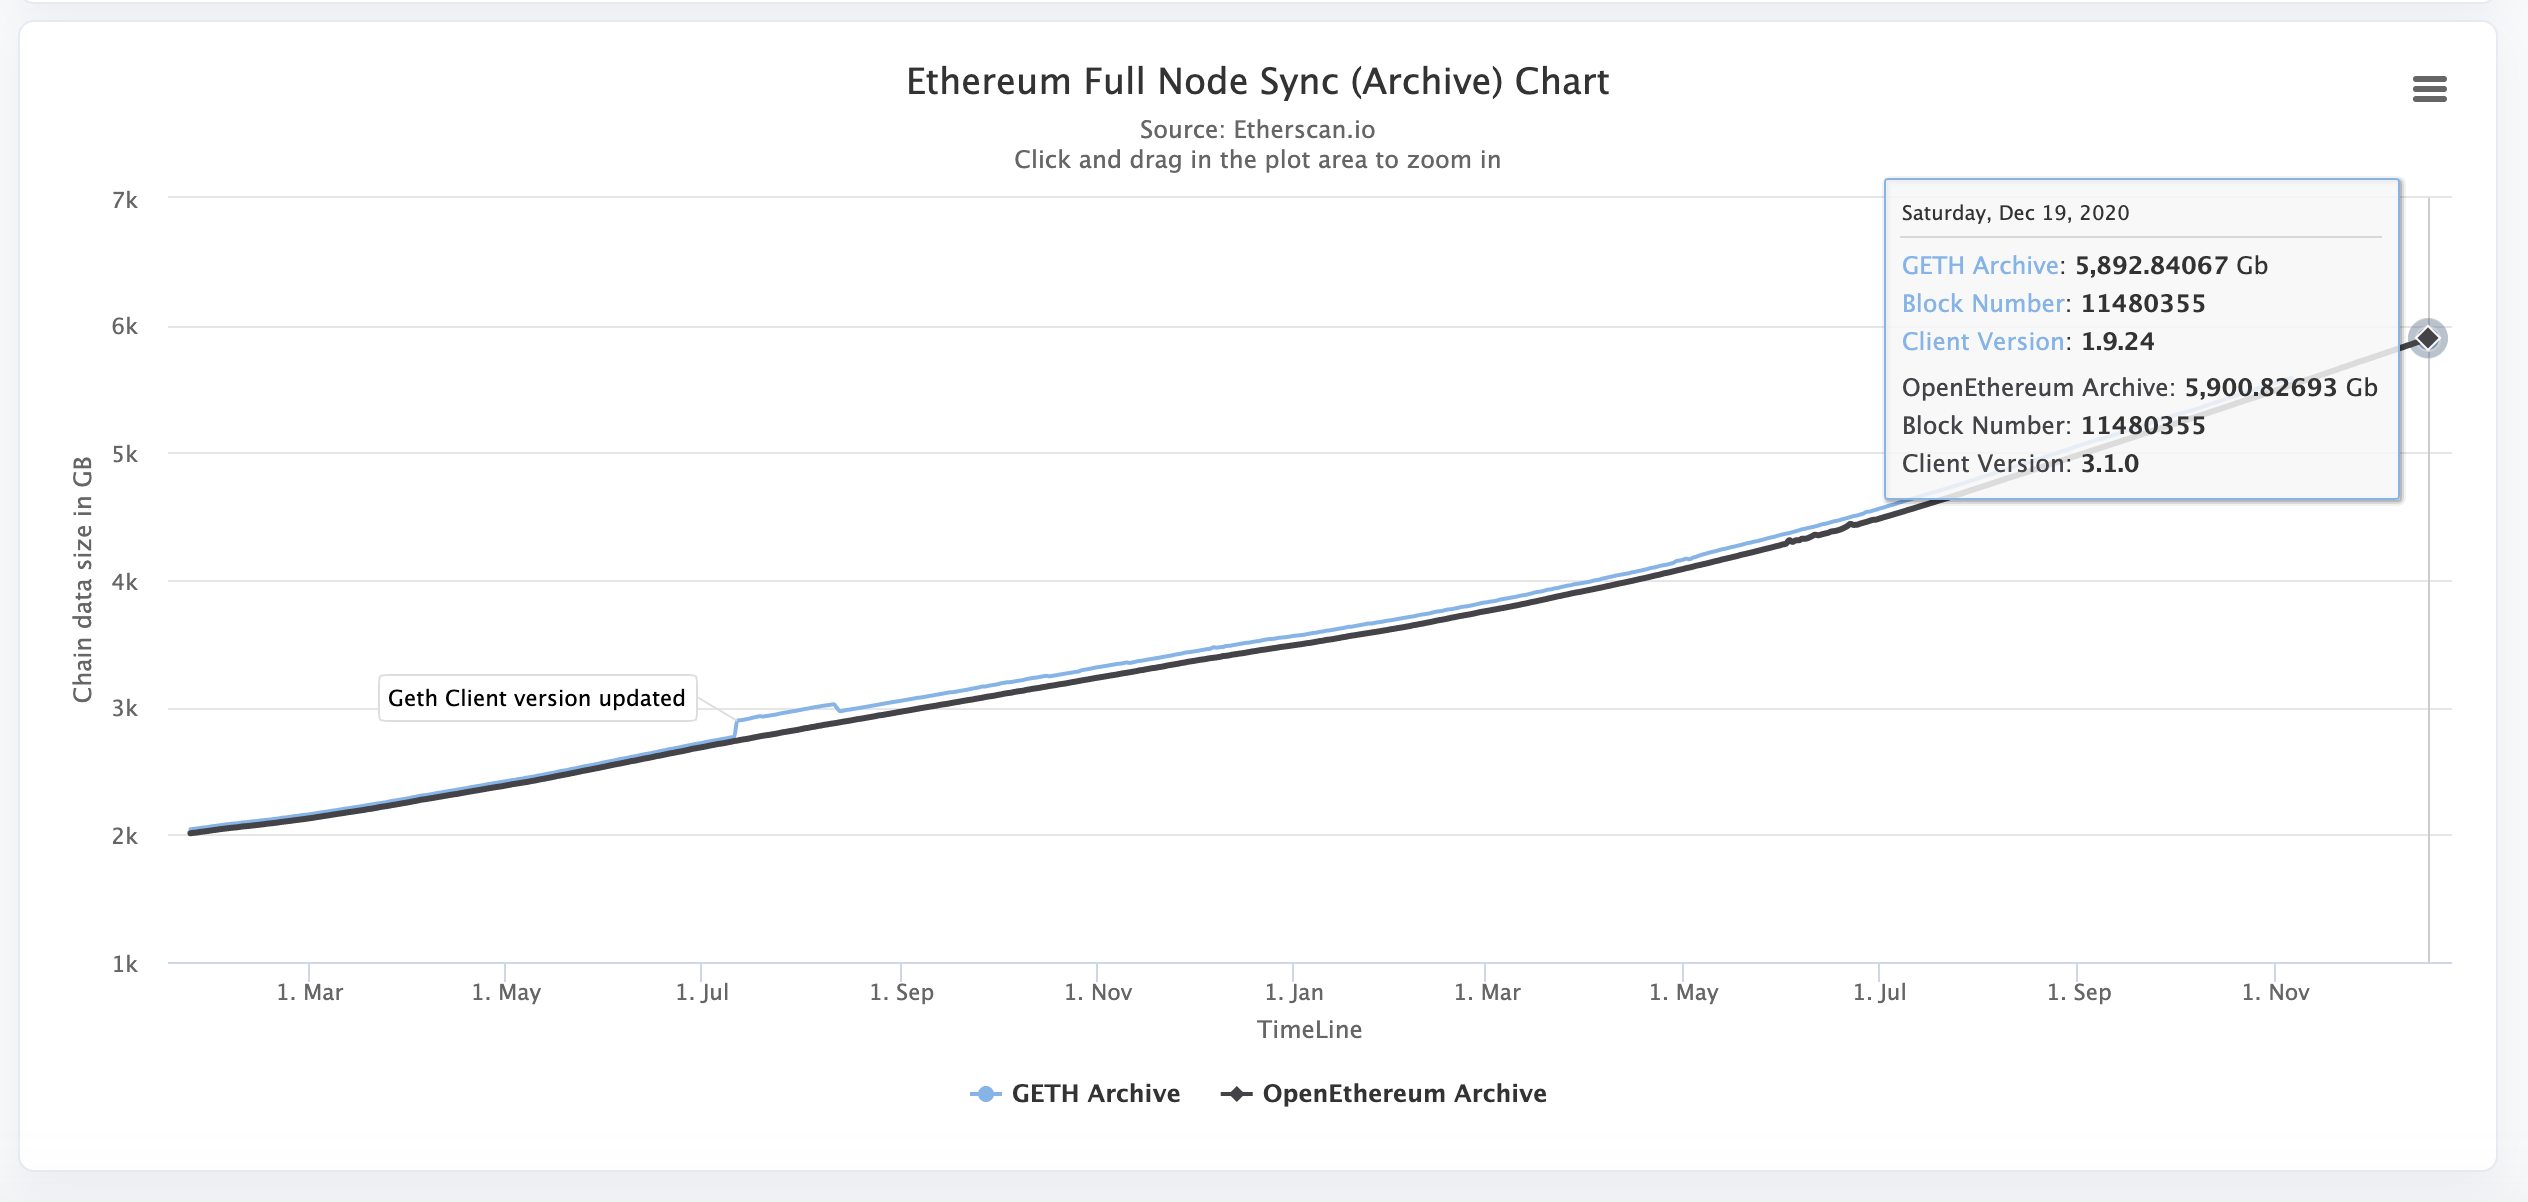Click 'Client Version: 3.1.0' in the tooltip
Viewport: 2528px width, 1202px height.
(2020, 463)
